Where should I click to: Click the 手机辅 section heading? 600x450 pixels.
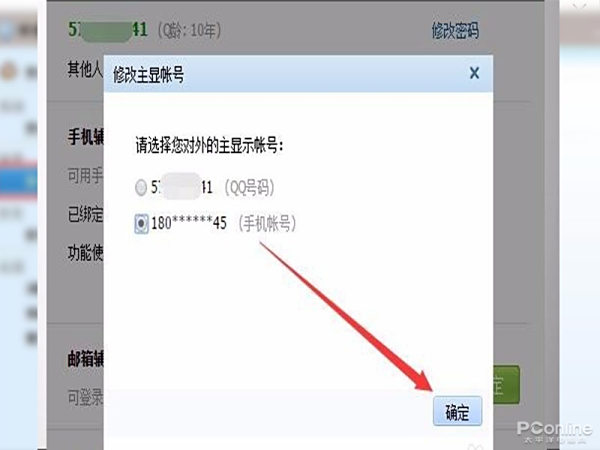(86, 137)
